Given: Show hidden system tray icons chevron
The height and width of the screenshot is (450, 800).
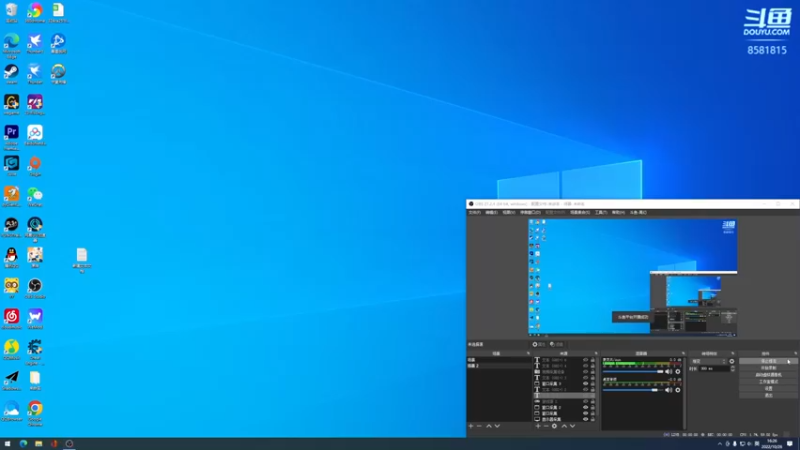Looking at the screenshot, I should coord(720,444).
